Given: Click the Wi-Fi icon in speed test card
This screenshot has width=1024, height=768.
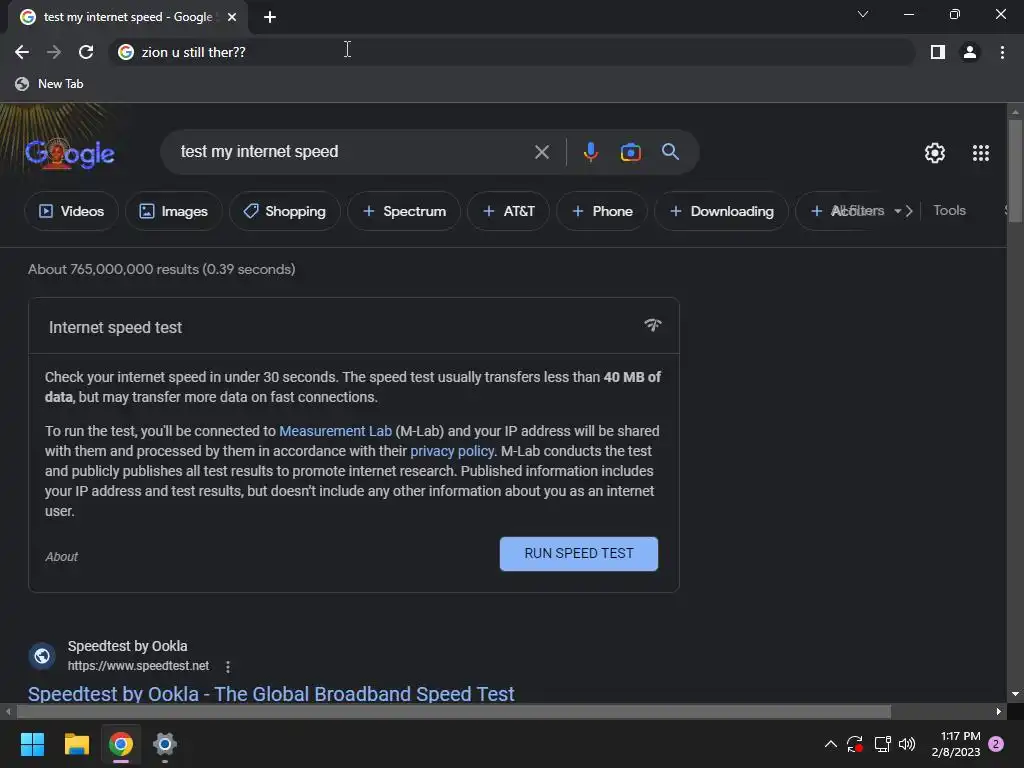Looking at the screenshot, I should [x=652, y=325].
